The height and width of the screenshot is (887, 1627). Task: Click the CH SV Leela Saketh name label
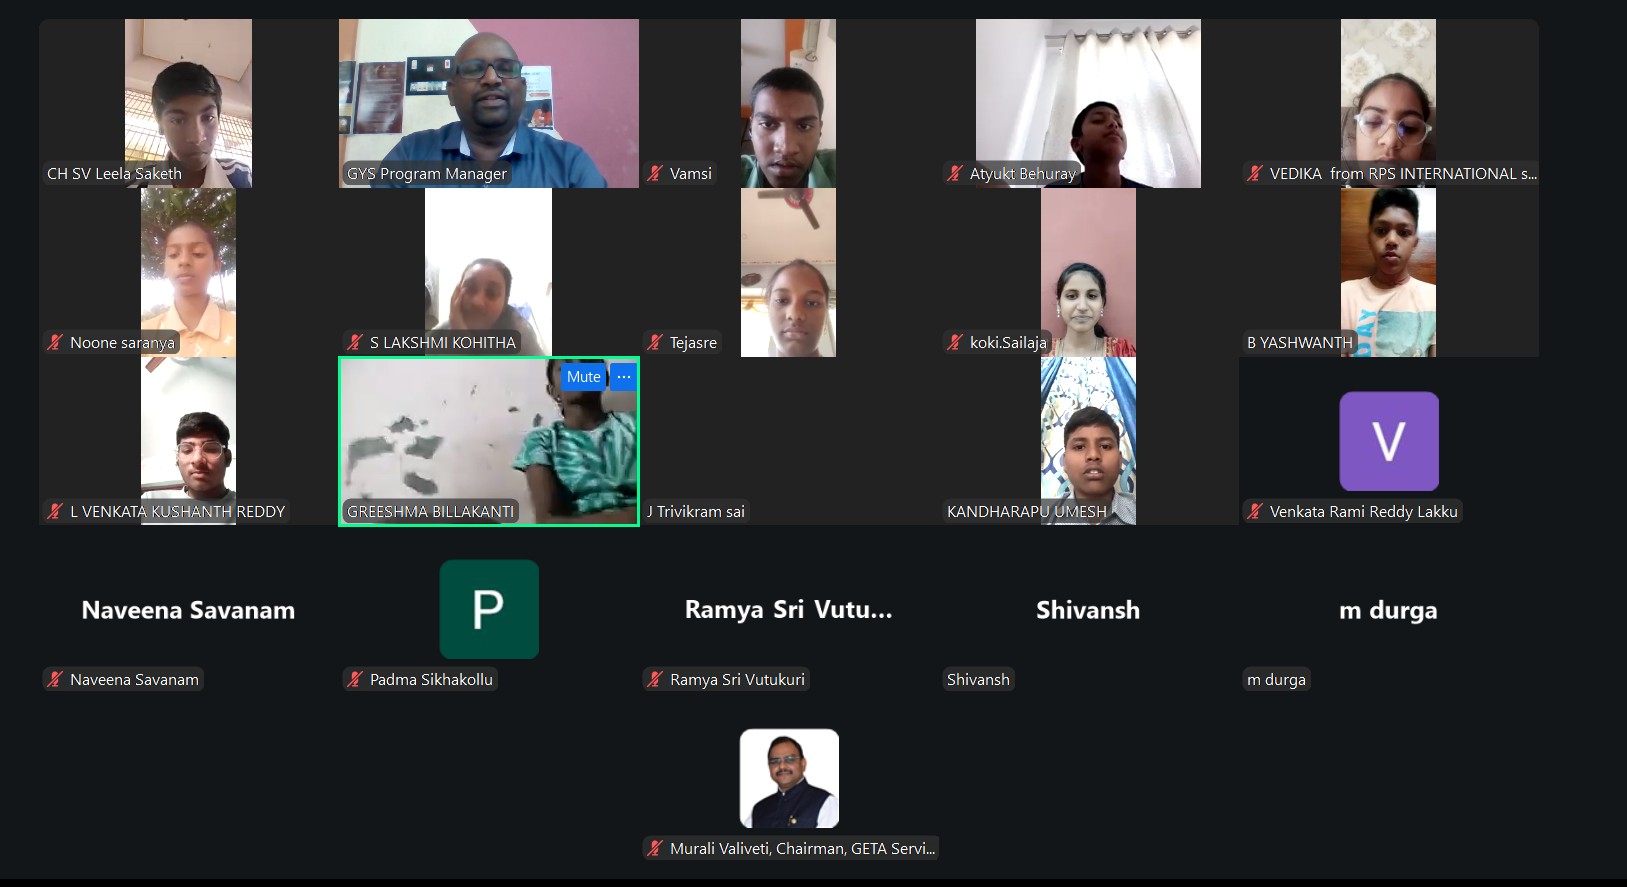(114, 173)
